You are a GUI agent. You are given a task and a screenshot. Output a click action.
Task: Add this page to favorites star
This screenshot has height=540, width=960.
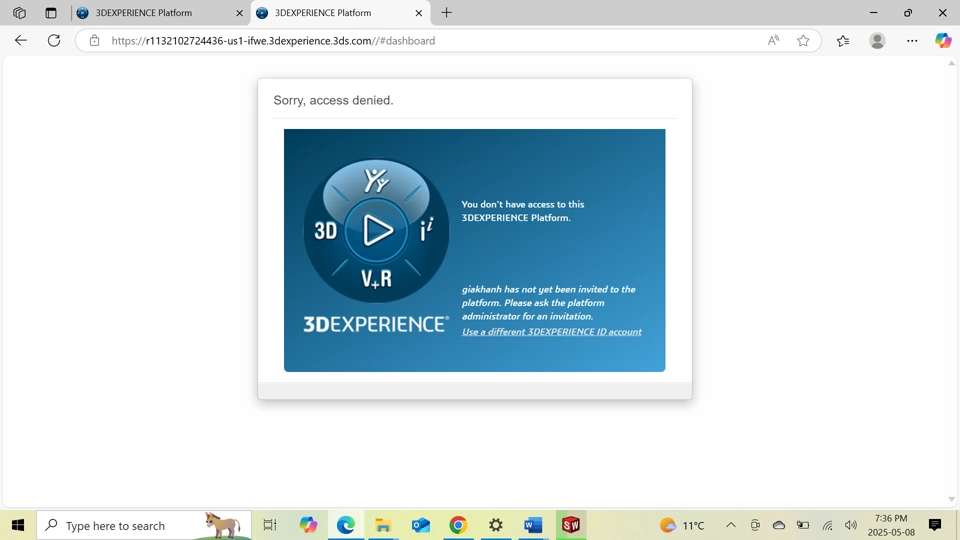coord(803,40)
